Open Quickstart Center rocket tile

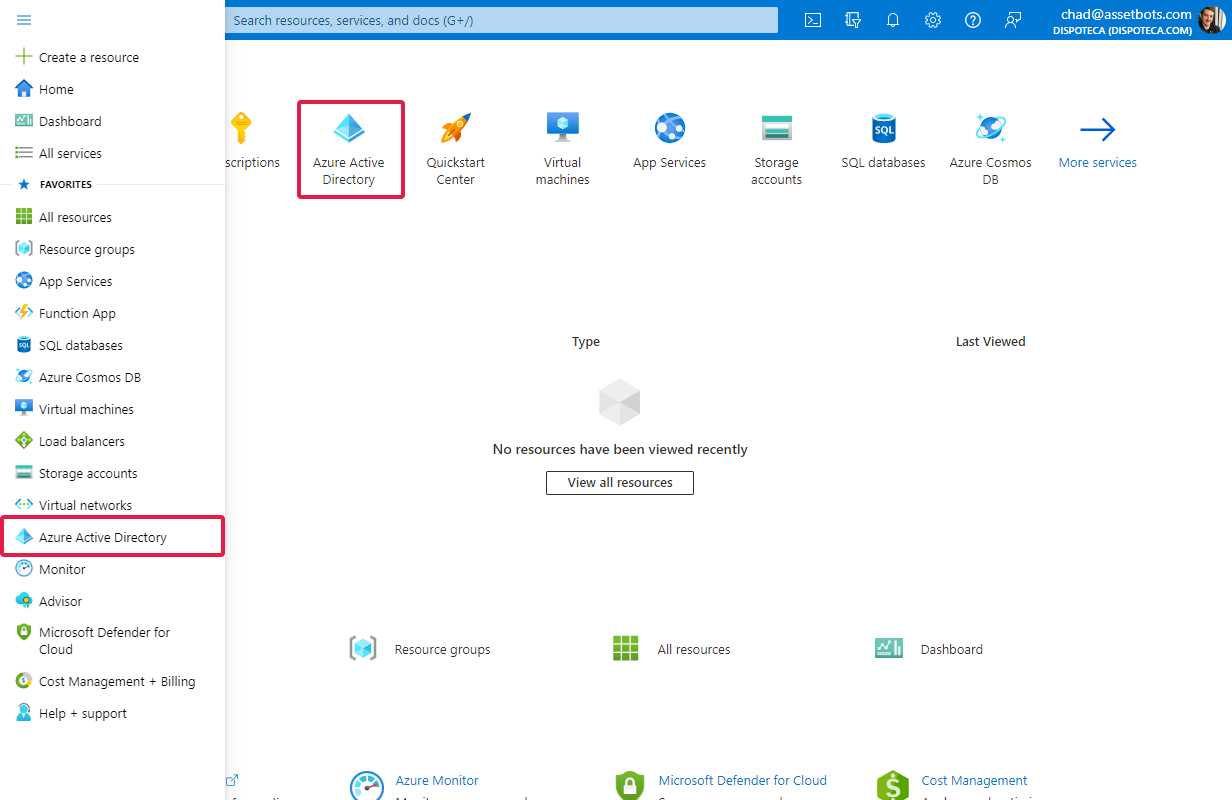456,149
